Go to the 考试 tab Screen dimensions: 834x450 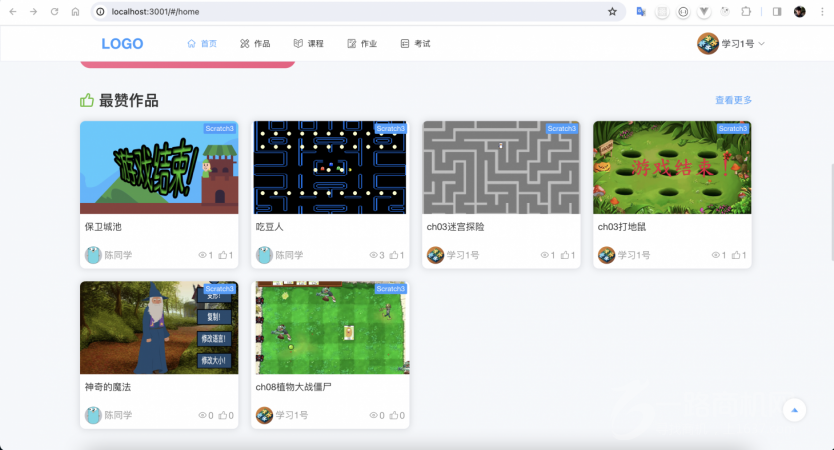click(x=415, y=44)
